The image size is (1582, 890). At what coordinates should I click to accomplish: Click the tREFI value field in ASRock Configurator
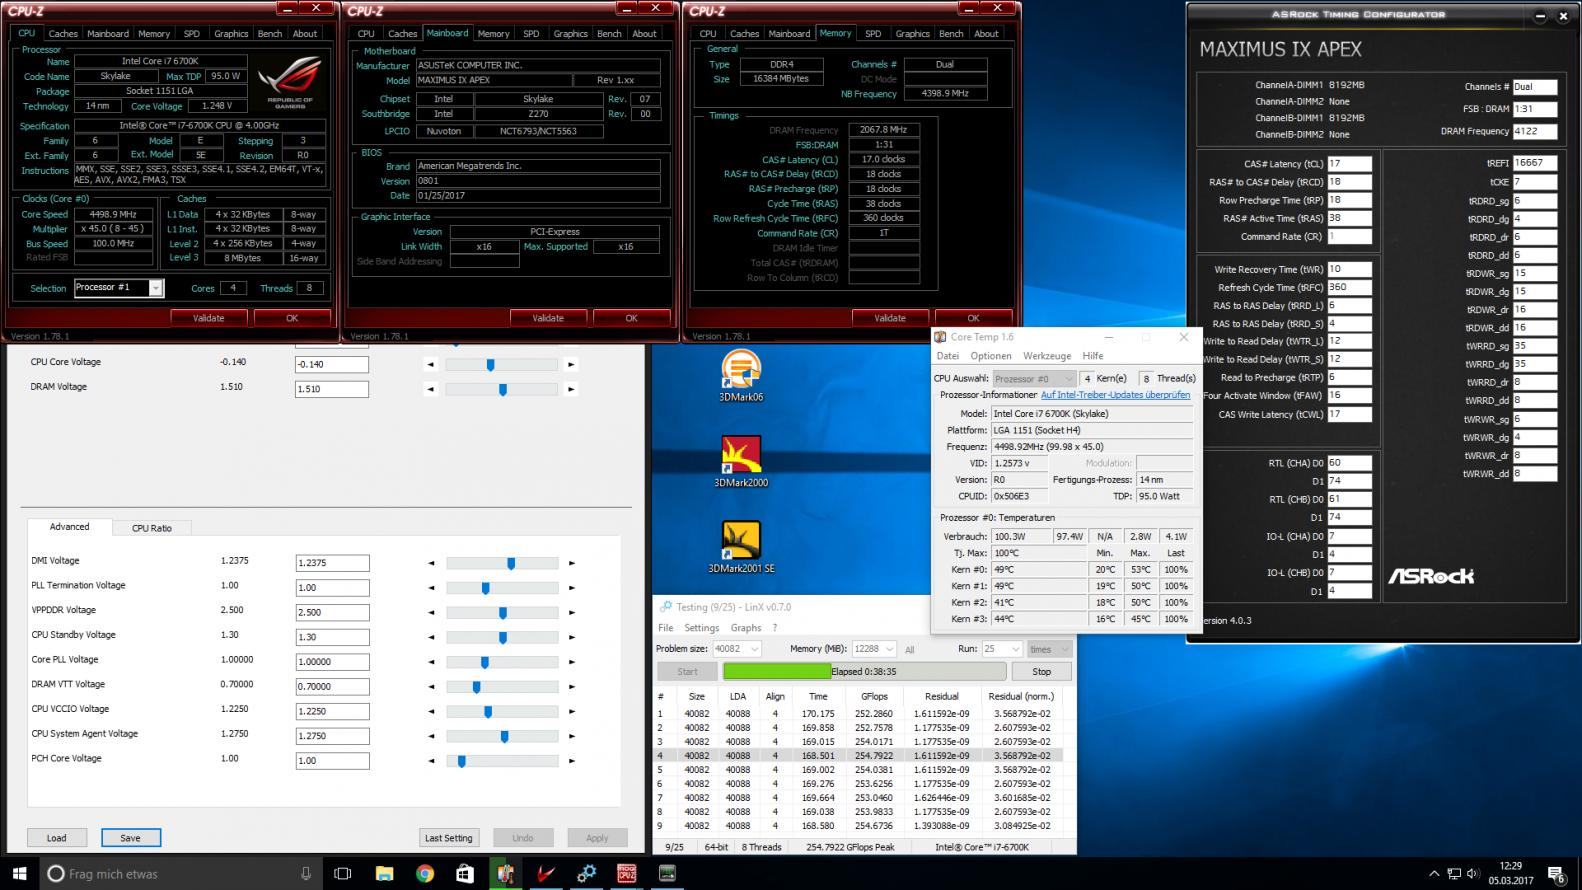pyautogui.click(x=1534, y=163)
